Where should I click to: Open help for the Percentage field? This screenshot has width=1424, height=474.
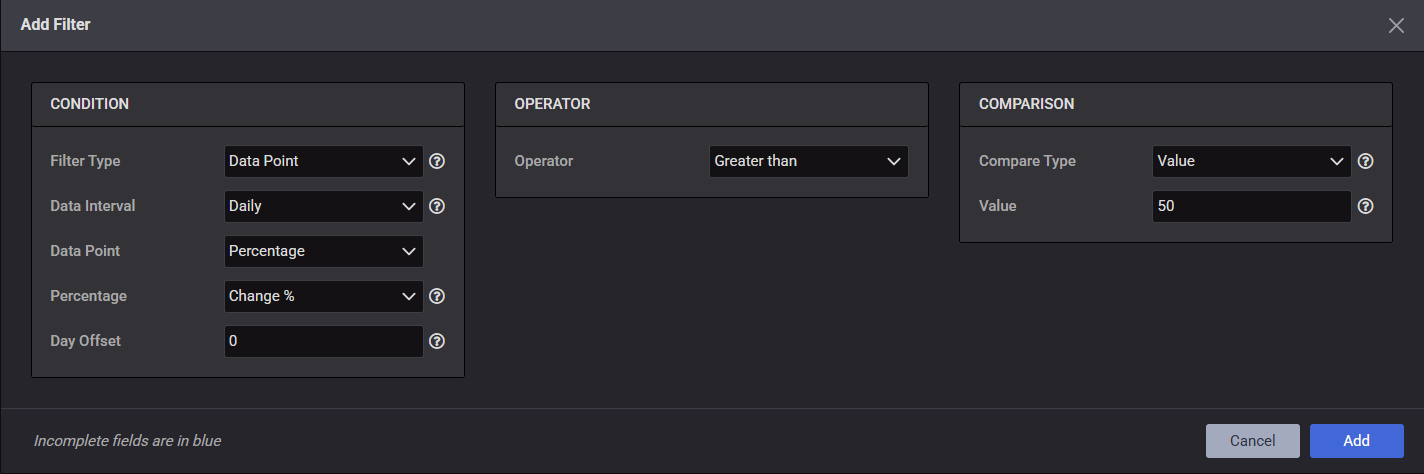(436, 296)
